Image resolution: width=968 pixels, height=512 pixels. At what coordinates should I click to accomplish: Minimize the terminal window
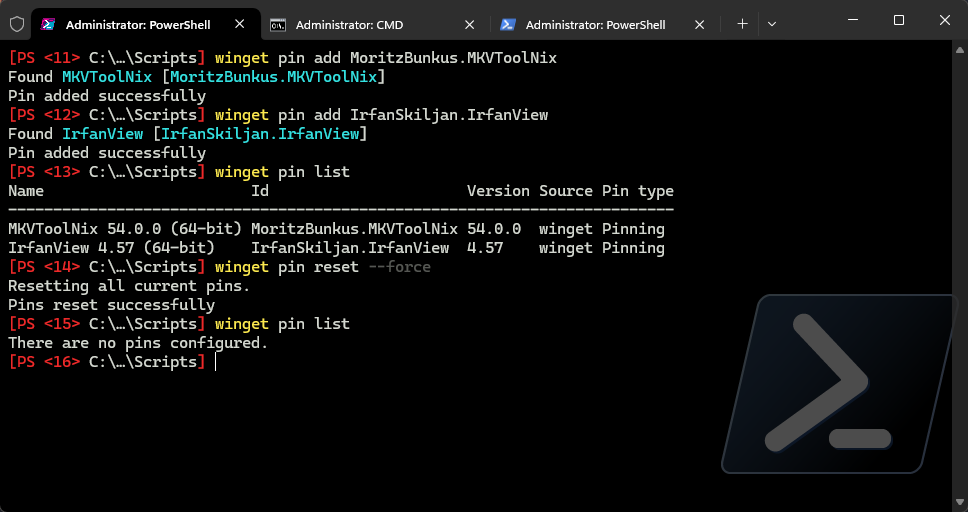853,20
